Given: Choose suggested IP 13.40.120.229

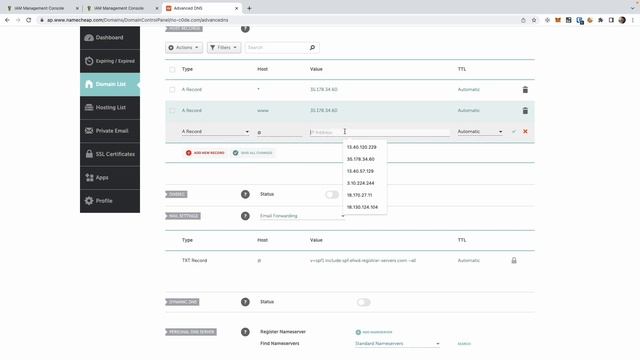Looking at the screenshot, I should (x=362, y=147).
